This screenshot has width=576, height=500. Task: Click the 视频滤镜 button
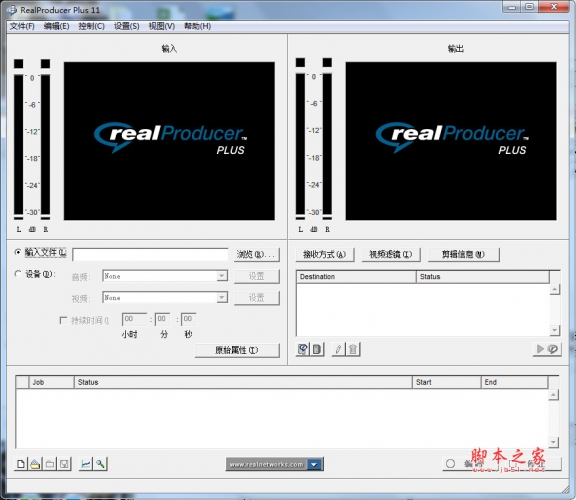[x=391, y=254]
